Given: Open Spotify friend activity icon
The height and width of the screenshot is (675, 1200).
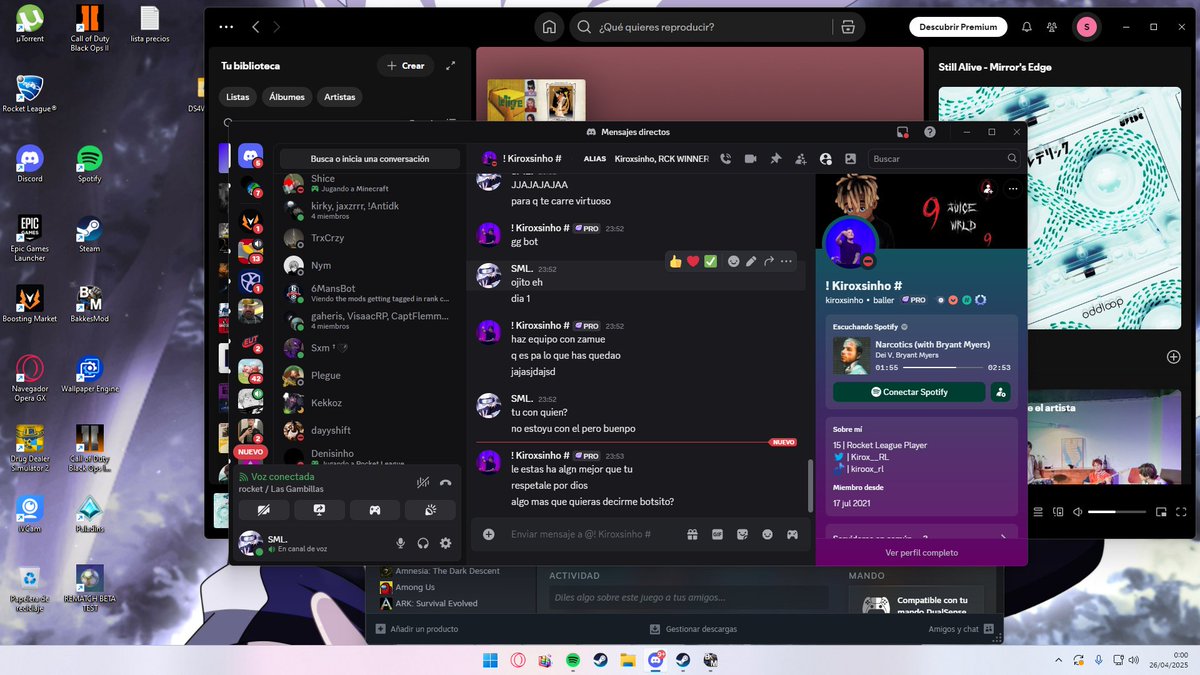Looking at the screenshot, I should (x=1052, y=27).
